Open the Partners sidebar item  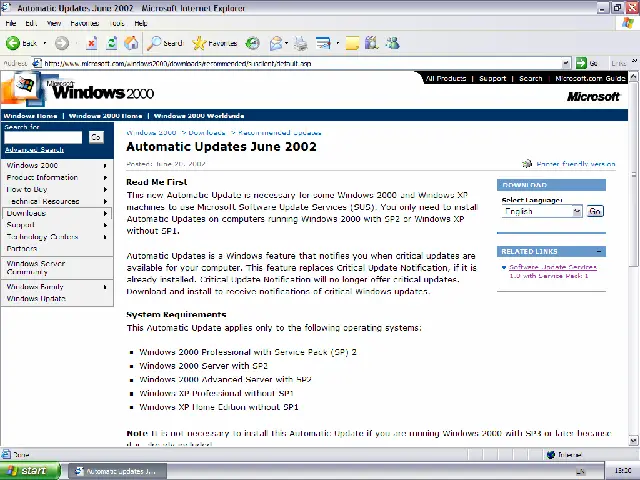[22, 249]
